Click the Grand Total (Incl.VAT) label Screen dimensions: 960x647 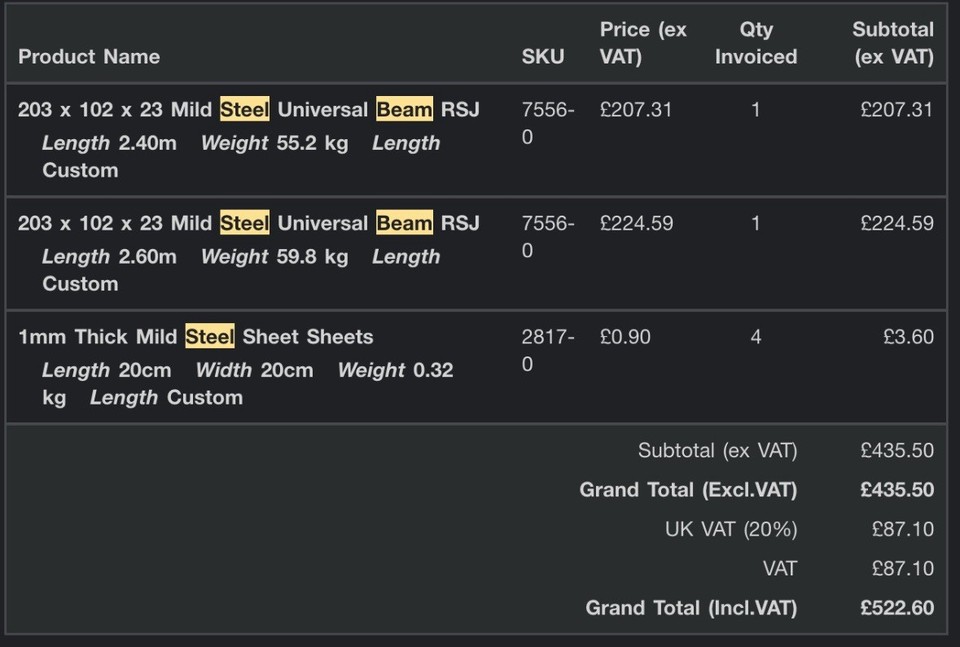pyautogui.click(x=691, y=608)
